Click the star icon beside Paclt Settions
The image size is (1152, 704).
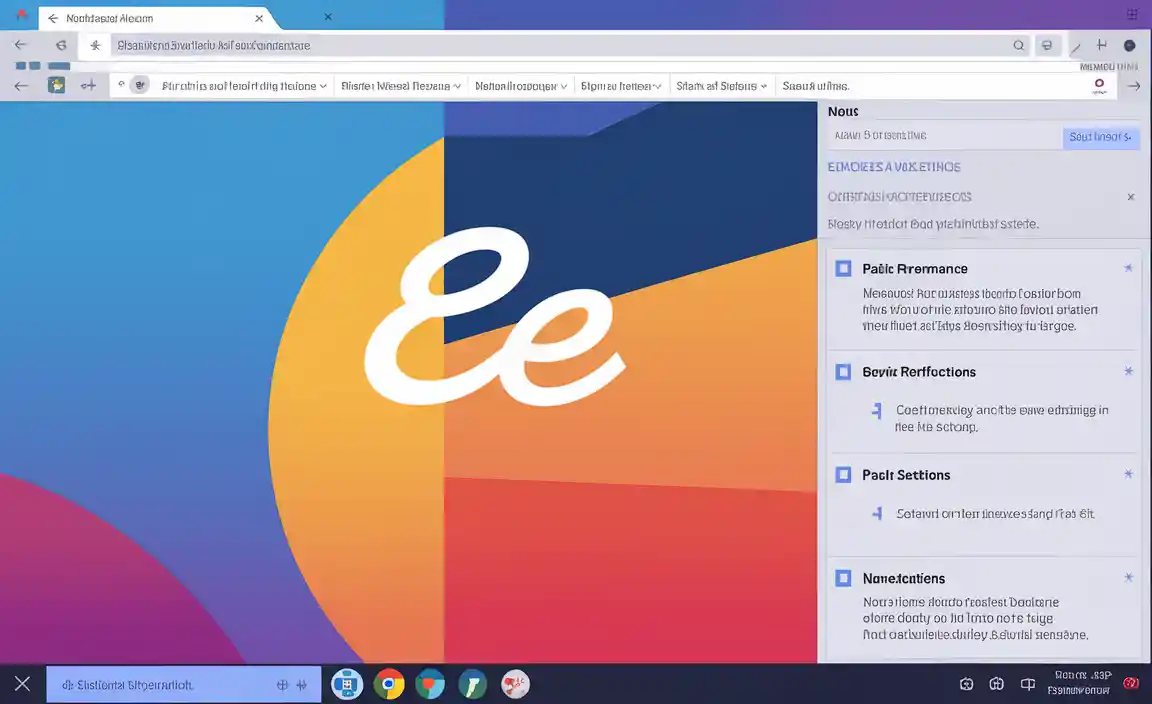1128,475
